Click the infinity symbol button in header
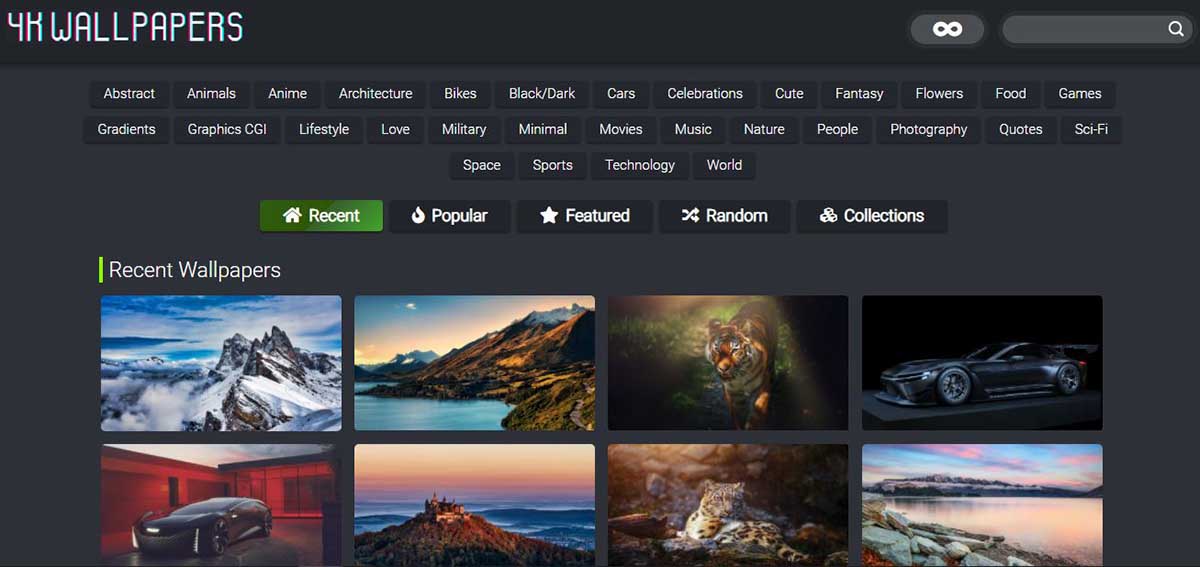 point(947,29)
